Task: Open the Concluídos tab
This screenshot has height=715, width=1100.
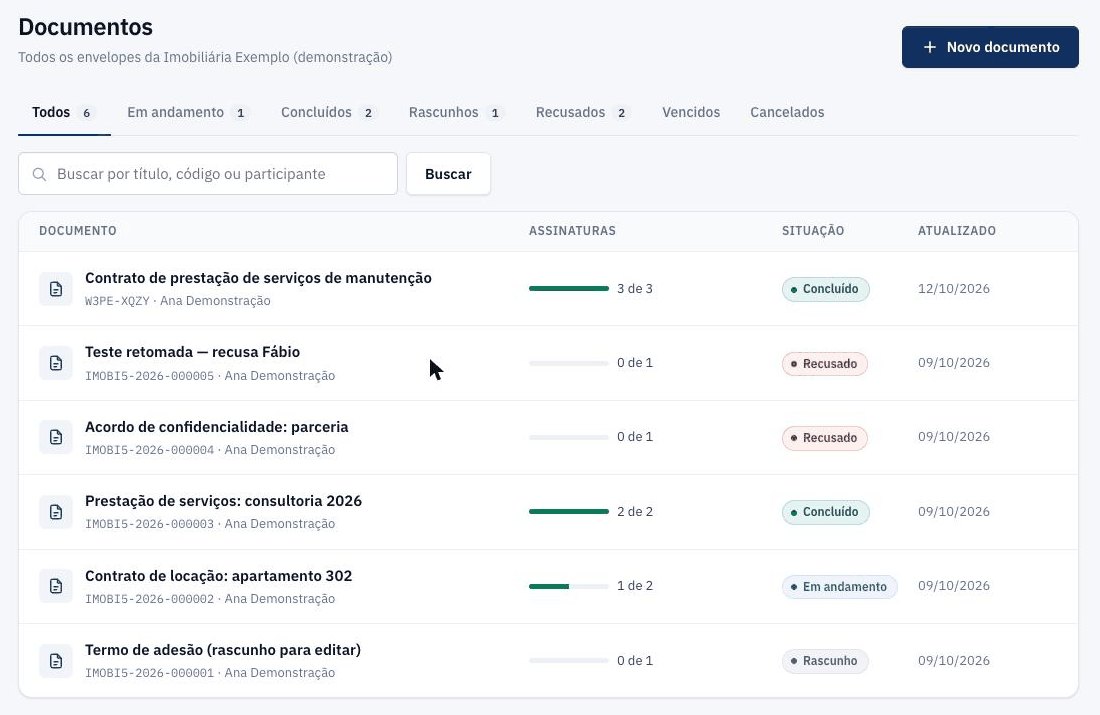Action: point(328,112)
